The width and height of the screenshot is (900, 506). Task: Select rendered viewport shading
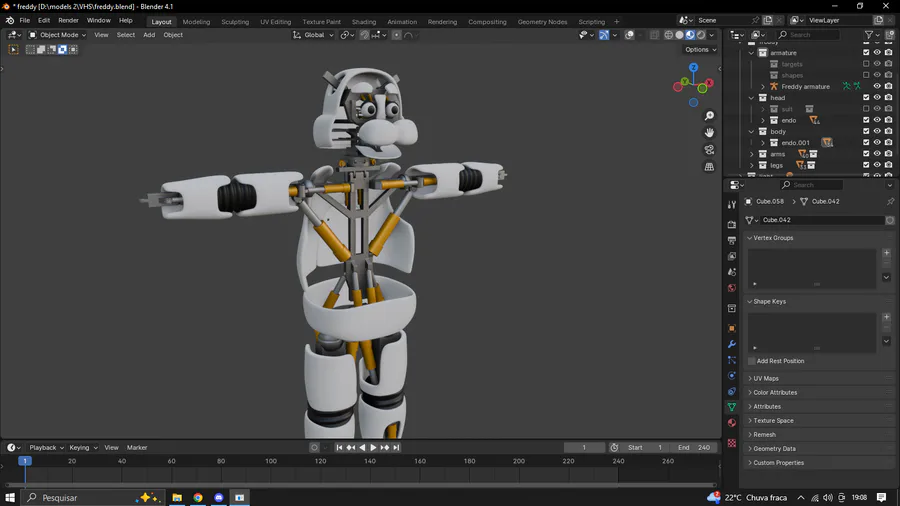[701, 35]
